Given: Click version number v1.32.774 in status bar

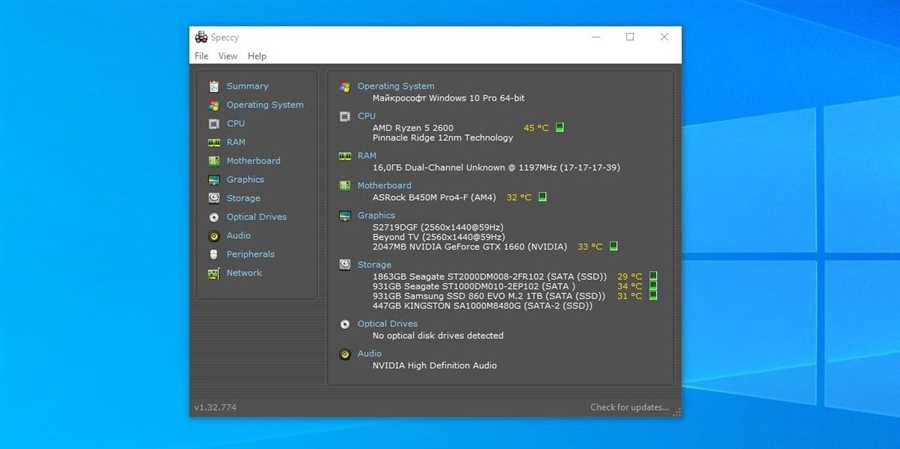Looking at the screenshot, I should click(215, 407).
